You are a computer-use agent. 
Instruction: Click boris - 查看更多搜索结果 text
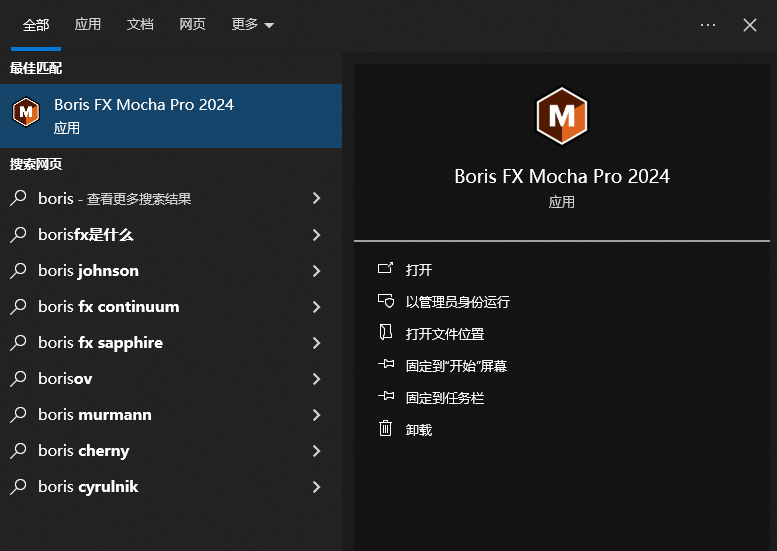(x=114, y=199)
